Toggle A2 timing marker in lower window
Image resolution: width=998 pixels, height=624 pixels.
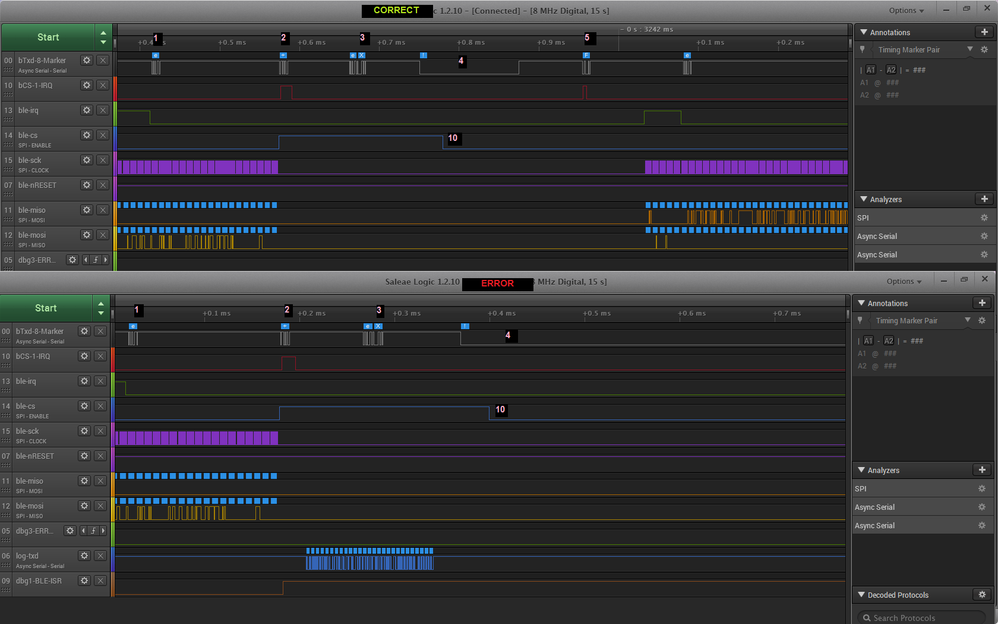(x=889, y=341)
